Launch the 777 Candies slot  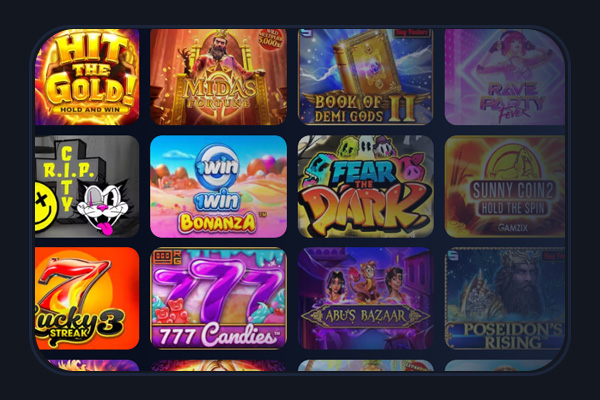[x=218, y=298]
